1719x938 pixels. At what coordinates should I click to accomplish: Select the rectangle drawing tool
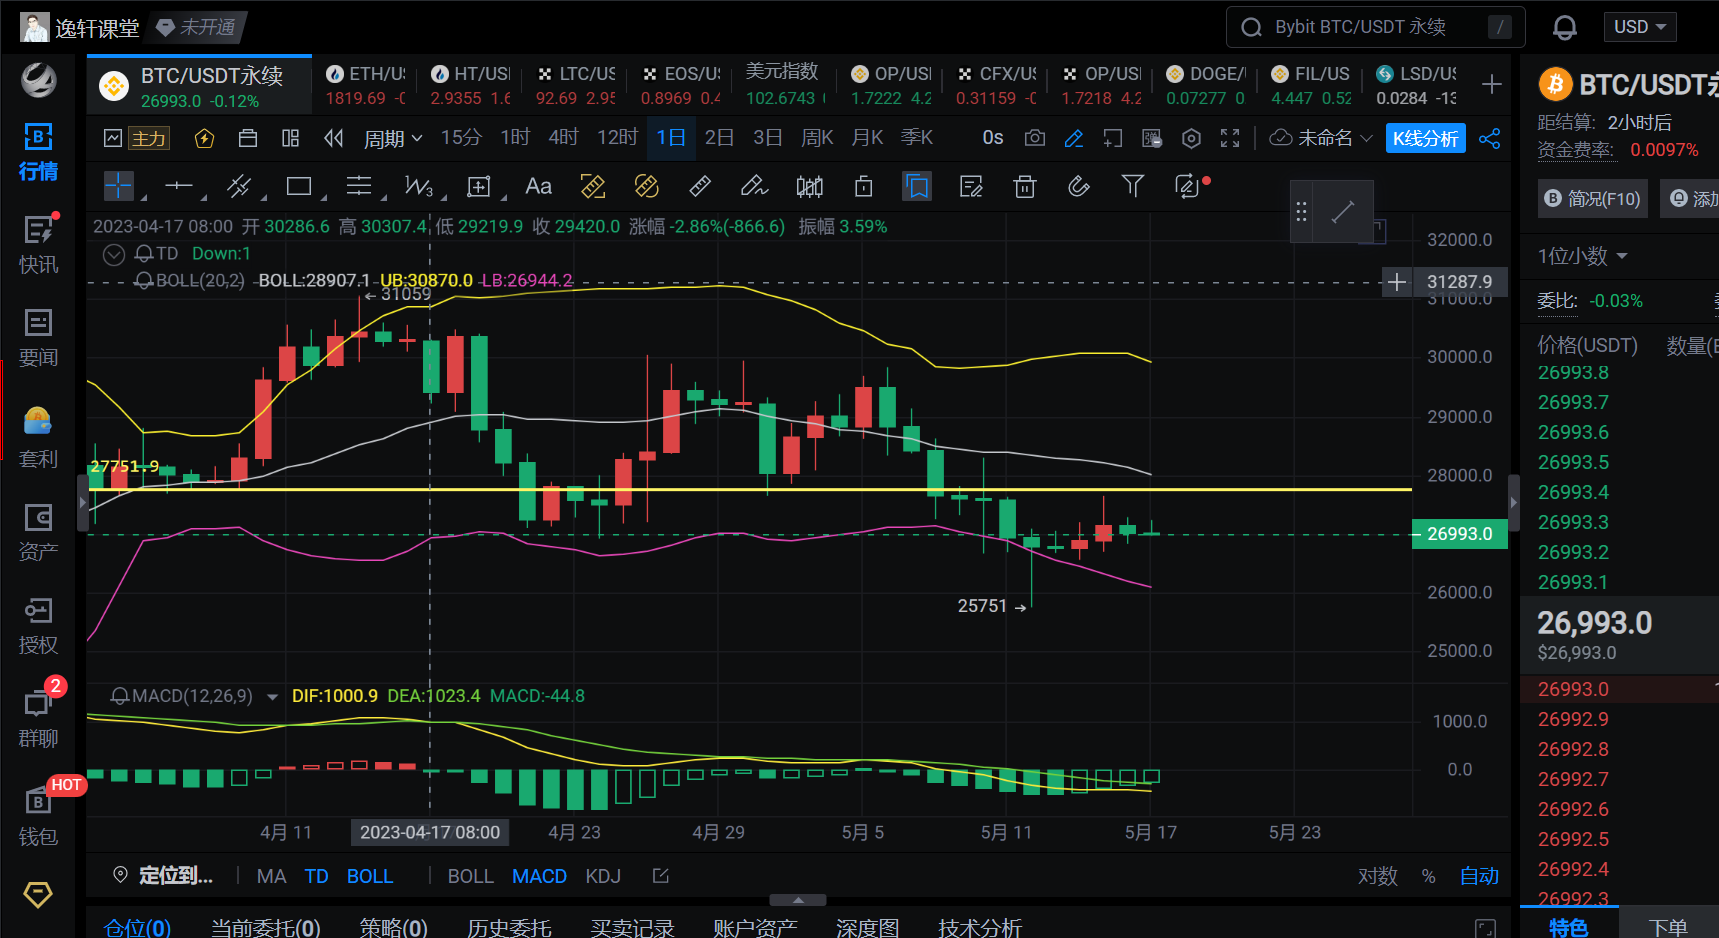click(298, 186)
